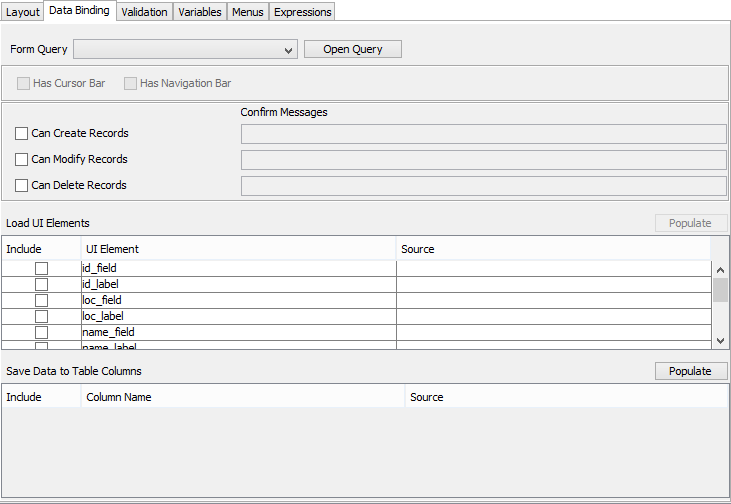Image resolution: width=731 pixels, height=504 pixels.
Task: Check Can Delete Records option
Action: coord(22,186)
